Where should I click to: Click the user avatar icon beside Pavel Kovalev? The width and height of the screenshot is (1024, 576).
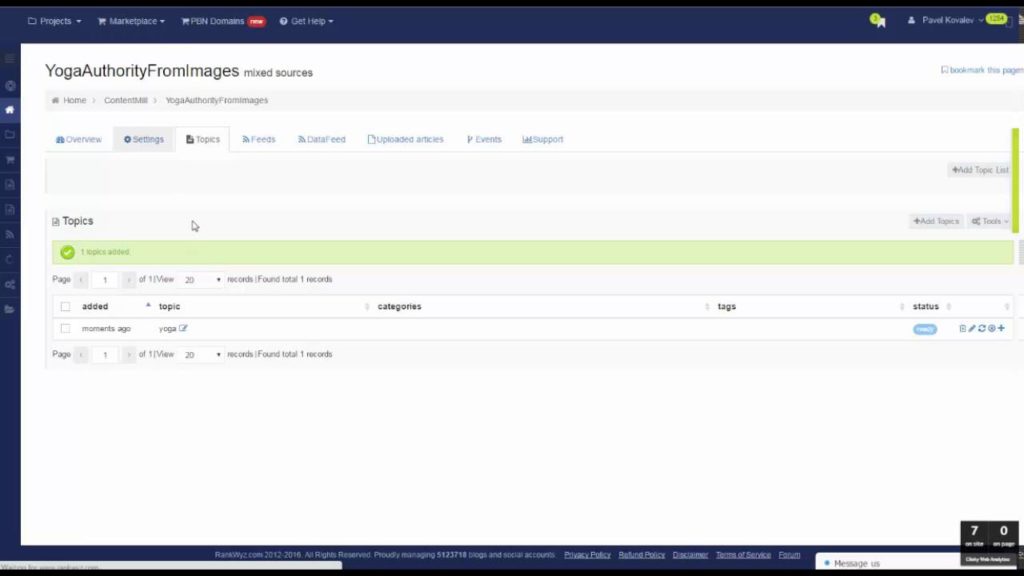coord(911,20)
